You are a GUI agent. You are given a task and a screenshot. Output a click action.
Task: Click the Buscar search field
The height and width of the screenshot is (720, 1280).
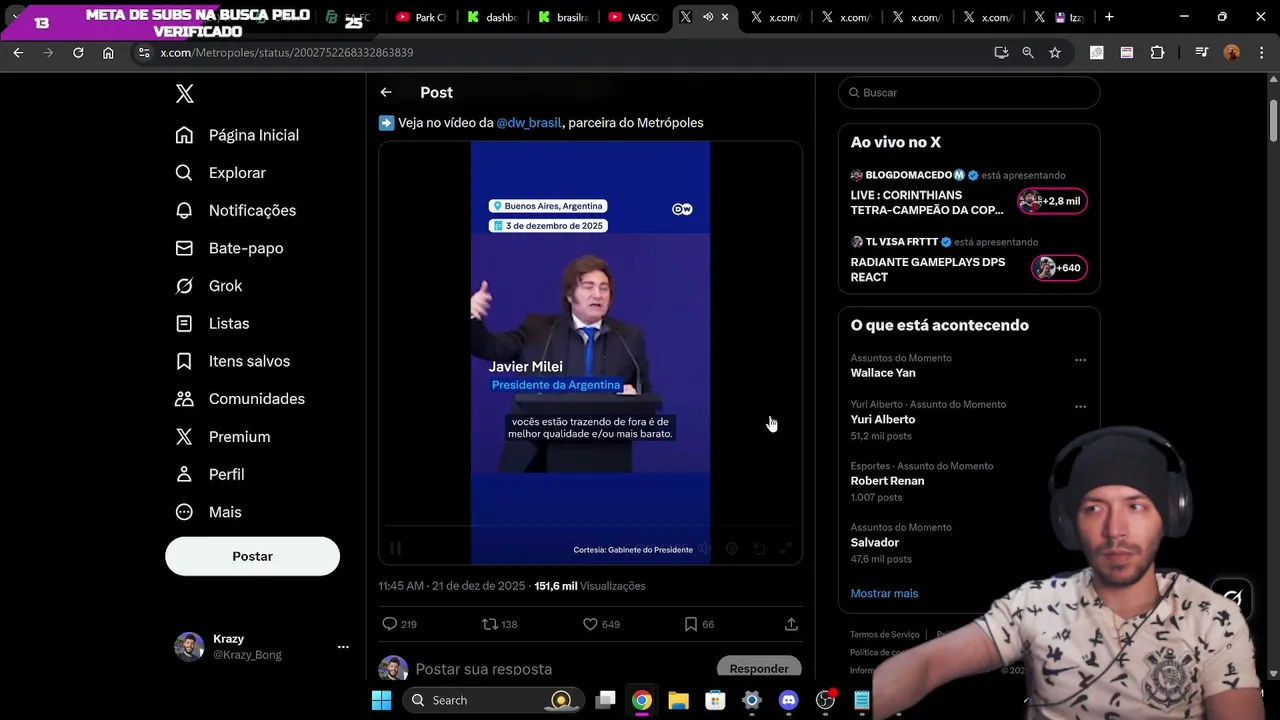point(969,92)
